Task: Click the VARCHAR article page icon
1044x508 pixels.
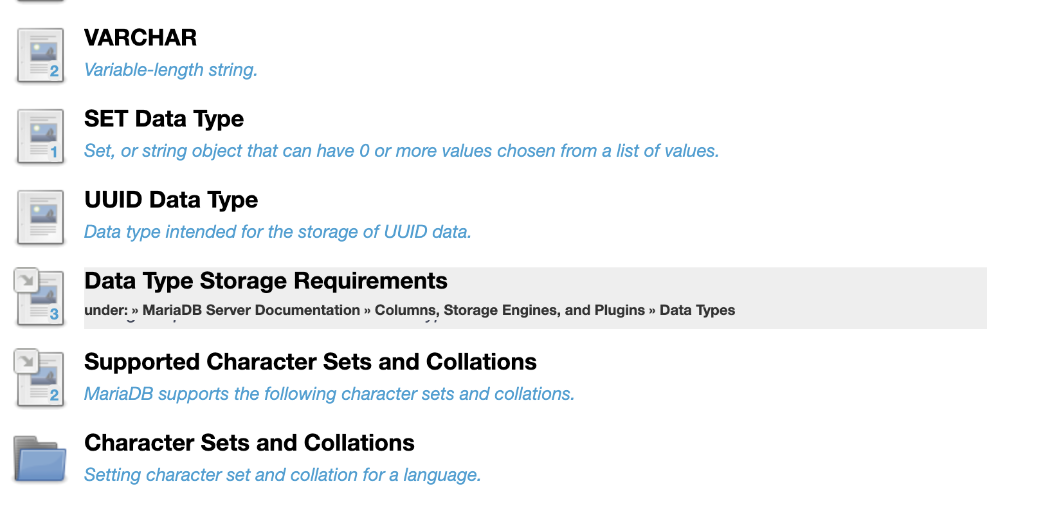Action: click(41, 55)
